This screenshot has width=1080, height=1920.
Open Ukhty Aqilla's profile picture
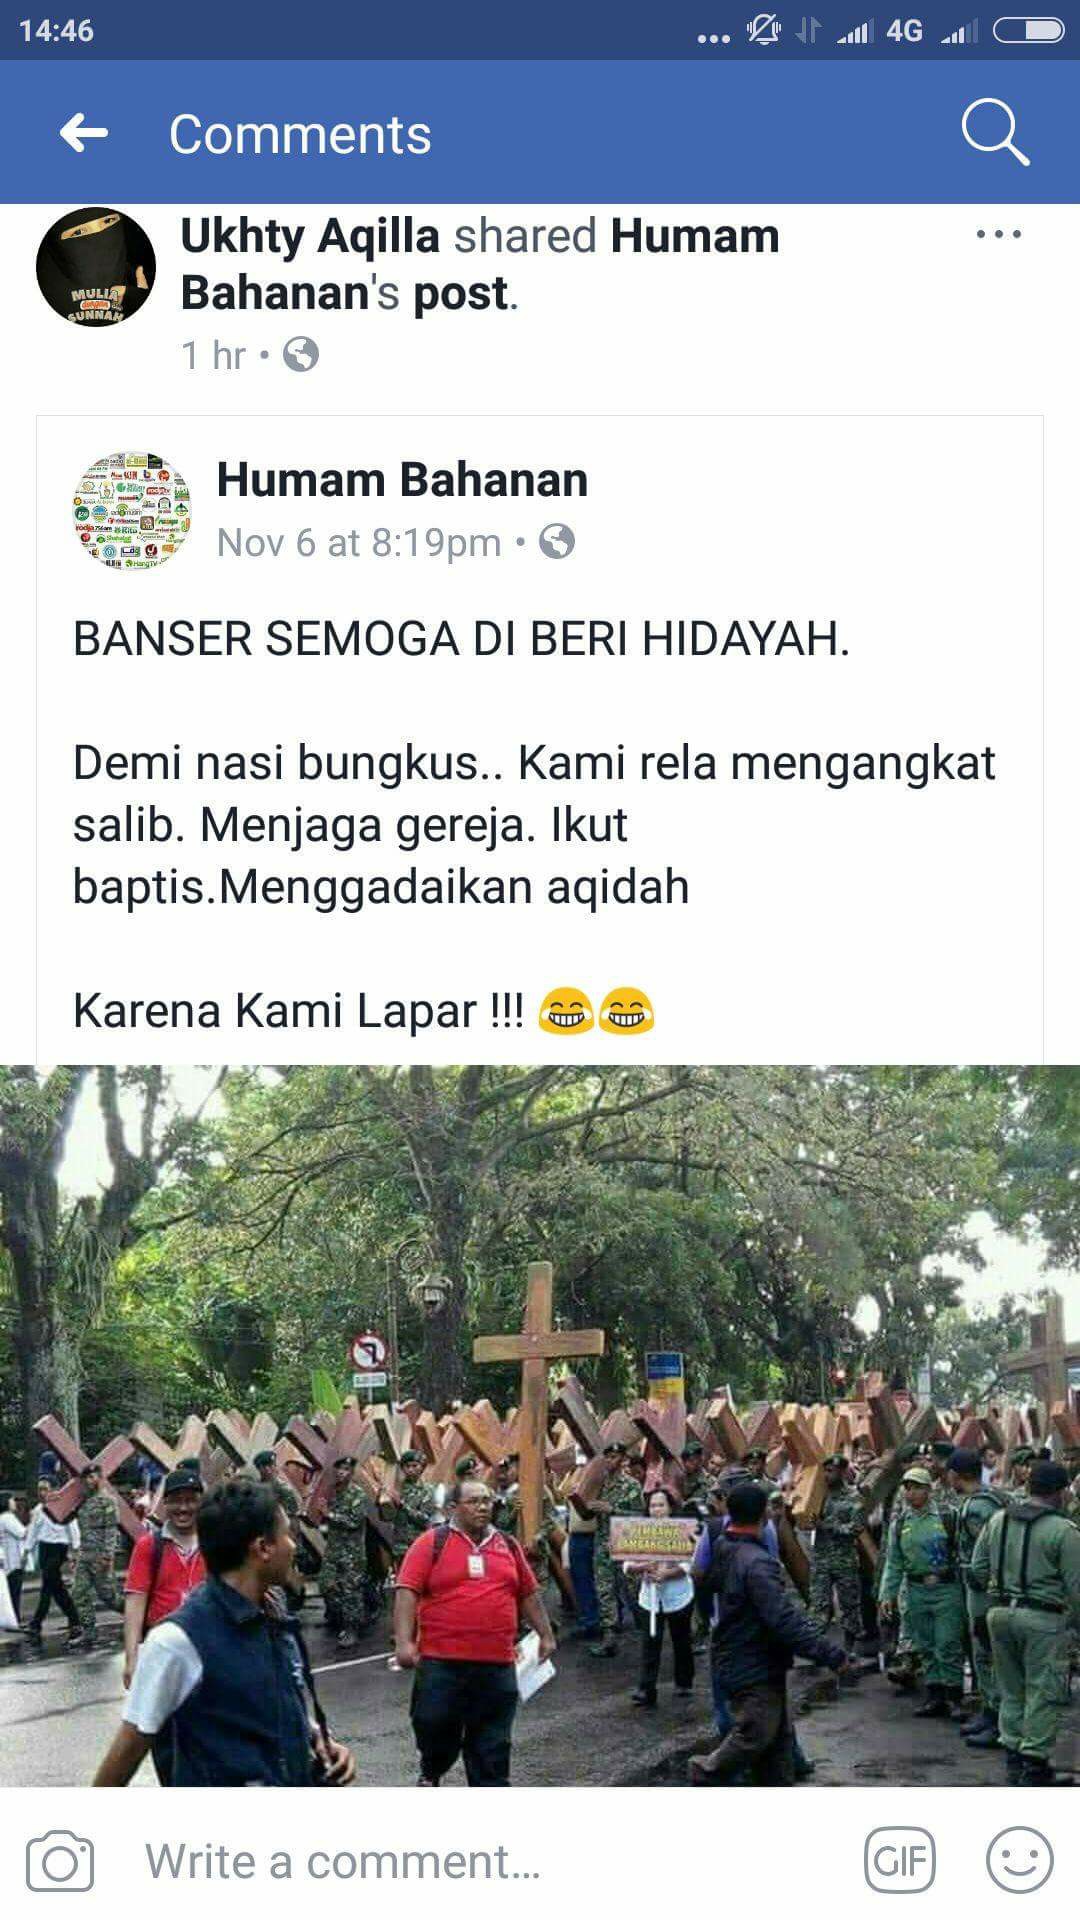click(96, 267)
